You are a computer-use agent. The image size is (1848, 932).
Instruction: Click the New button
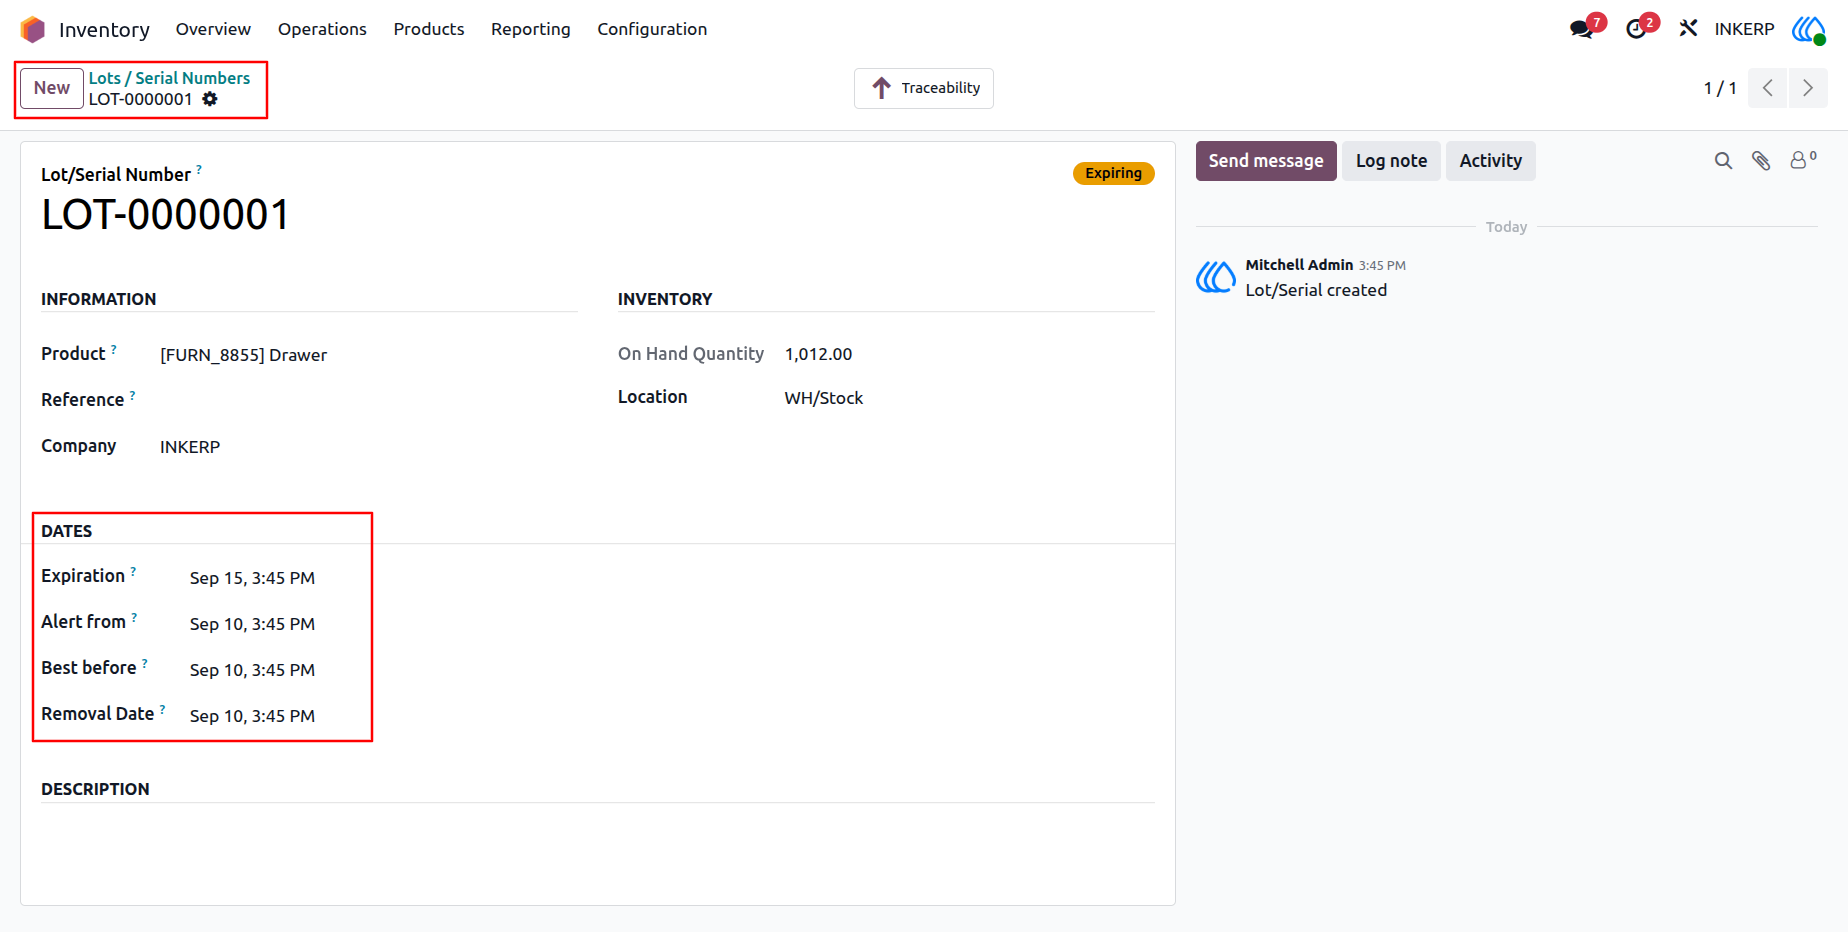(x=52, y=88)
